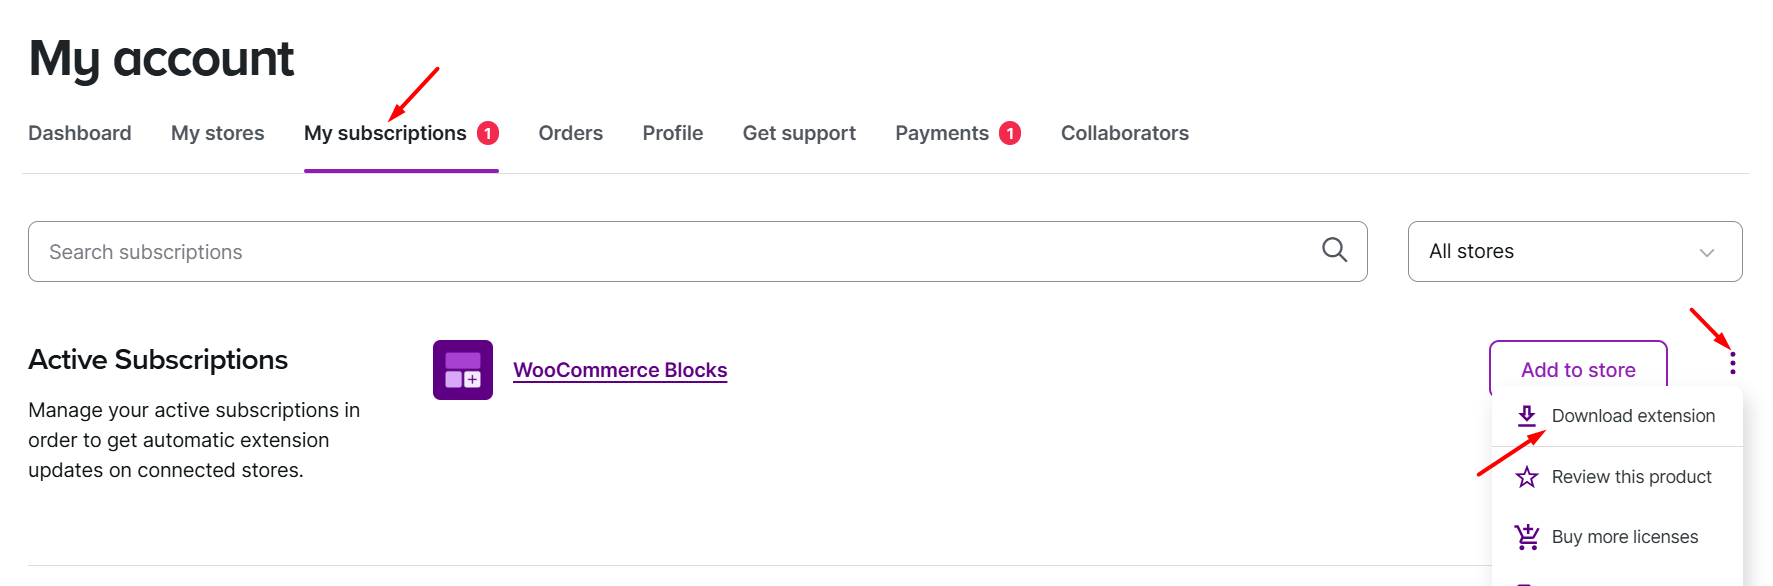Click the download arrow icon

pyautogui.click(x=1526, y=416)
